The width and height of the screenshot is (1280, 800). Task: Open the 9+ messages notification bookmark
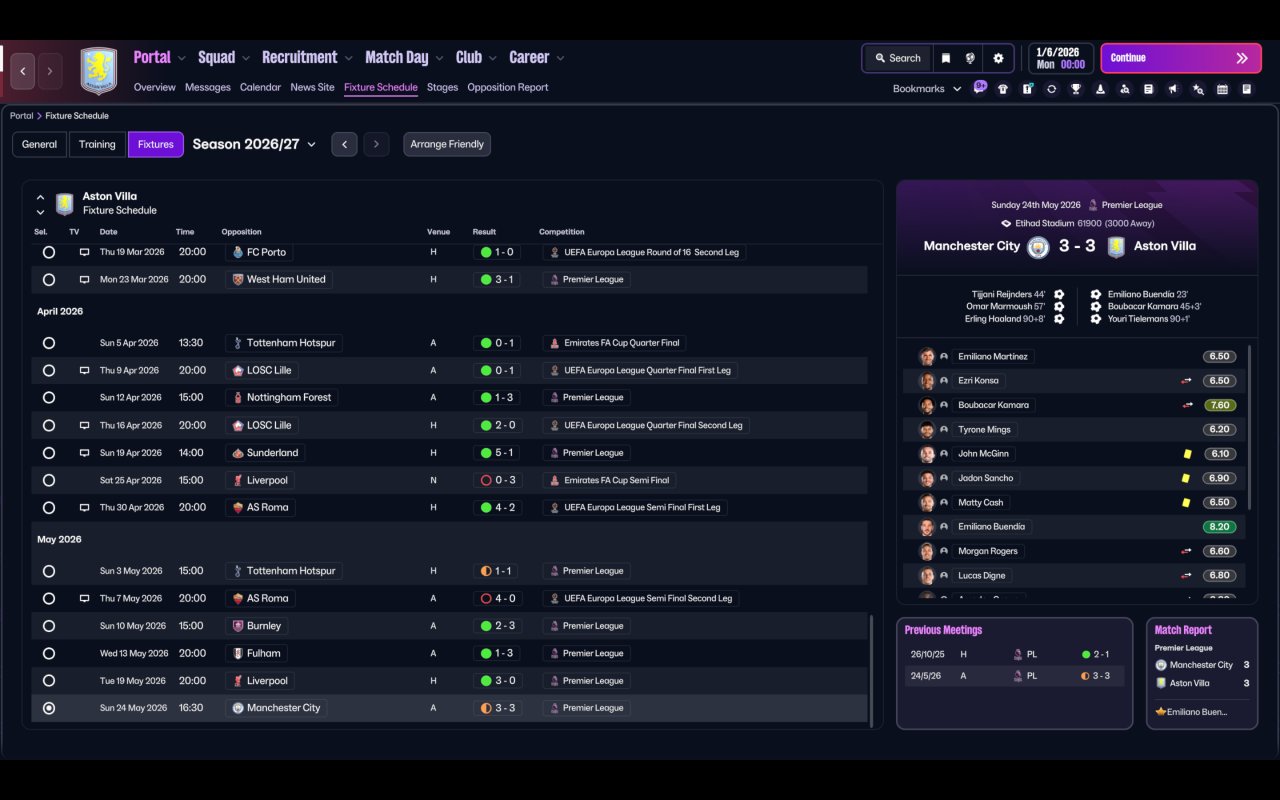click(x=980, y=88)
